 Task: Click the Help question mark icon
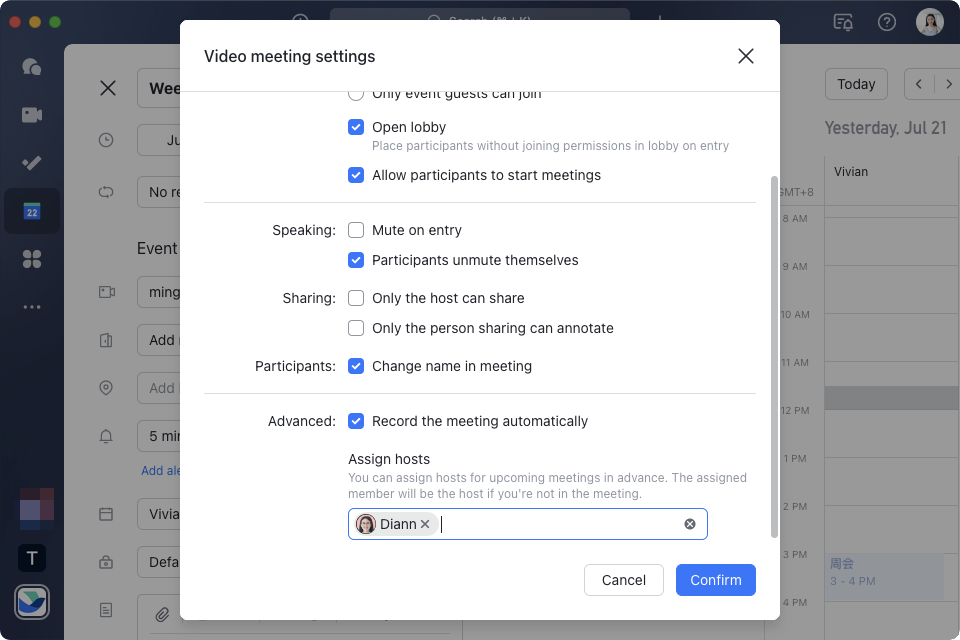(886, 21)
